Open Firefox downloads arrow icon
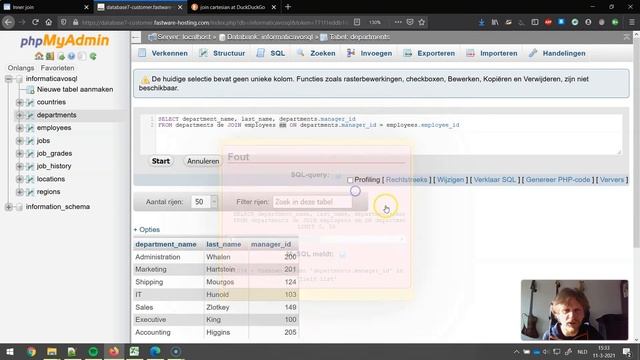640x360 pixels. (482, 22)
